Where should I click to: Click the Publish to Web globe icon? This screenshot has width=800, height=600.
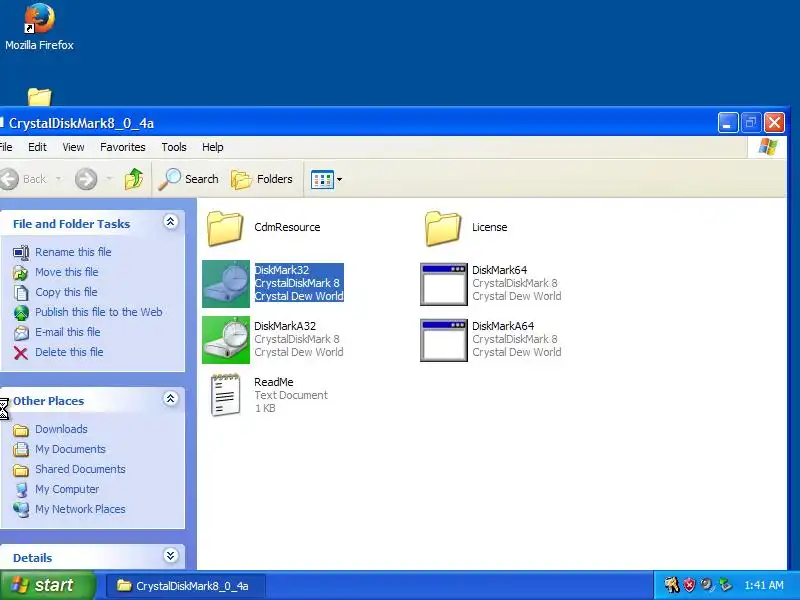pyautogui.click(x=21, y=313)
